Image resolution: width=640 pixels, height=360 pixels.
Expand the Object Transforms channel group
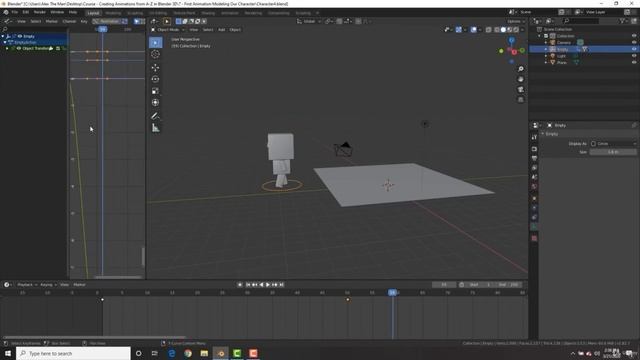7,49
